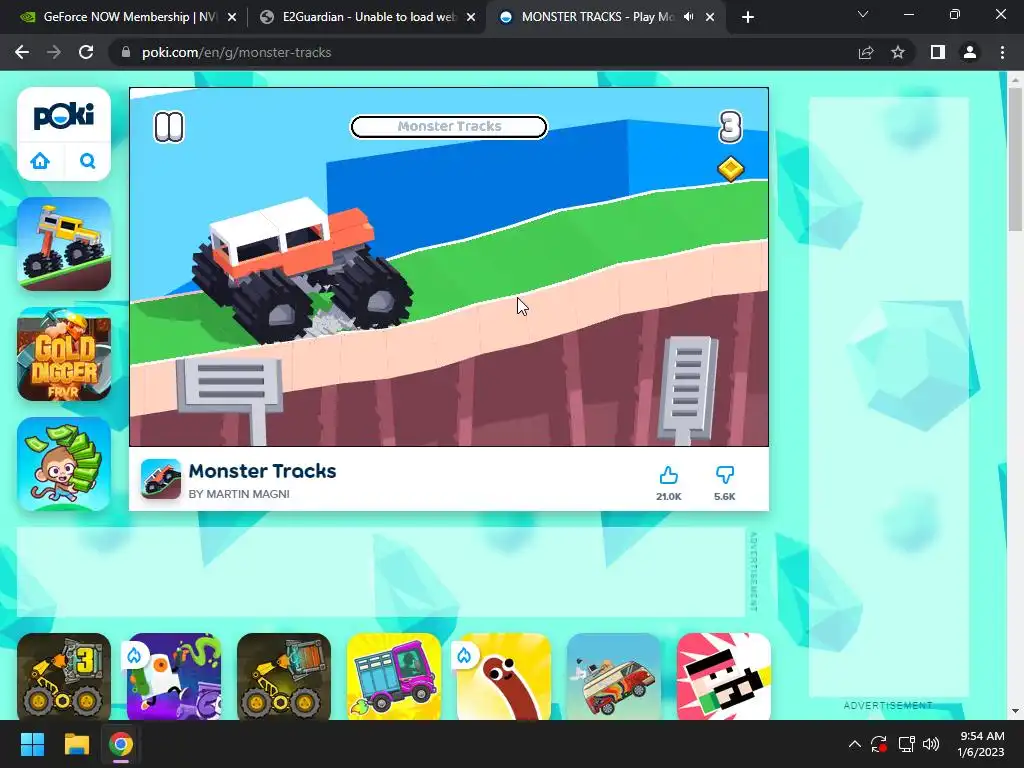Viewport: 1024px width, 768px height.
Task: Open Poki search magnifier icon
Action: point(88,161)
